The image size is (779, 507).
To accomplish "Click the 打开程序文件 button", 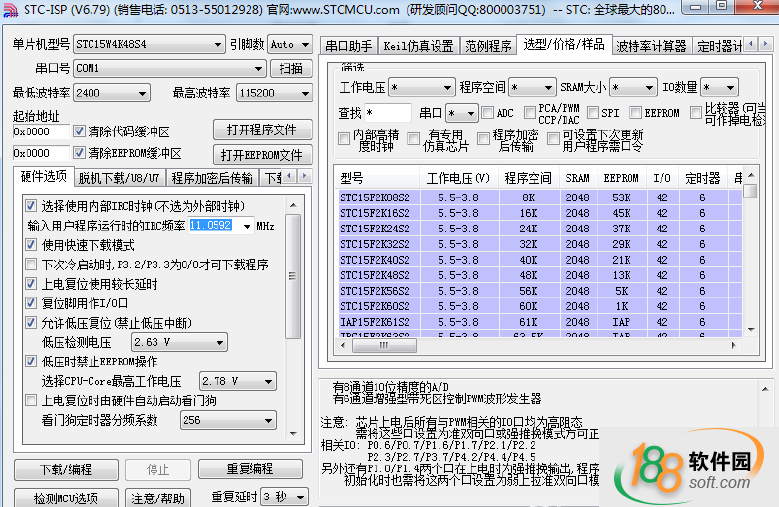I will (x=261, y=131).
